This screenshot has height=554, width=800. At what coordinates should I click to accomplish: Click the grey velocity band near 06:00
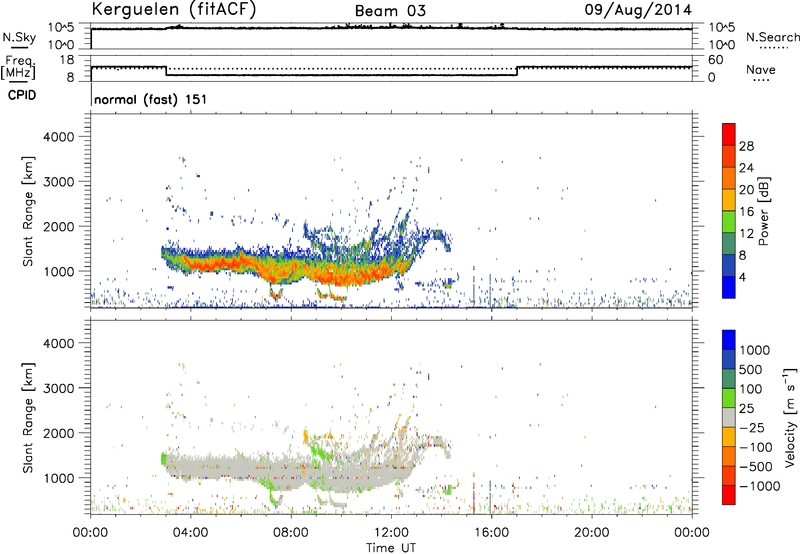click(x=240, y=466)
